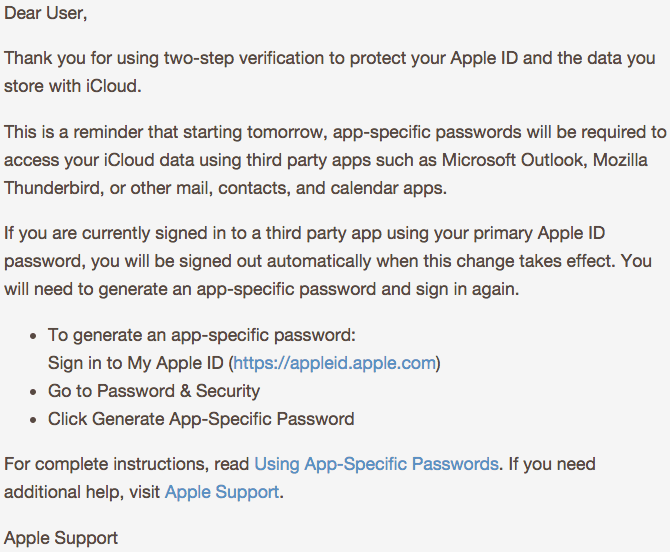The width and height of the screenshot is (670, 552).
Task: Open the https://appleid.apple.com link
Action: [x=334, y=363]
